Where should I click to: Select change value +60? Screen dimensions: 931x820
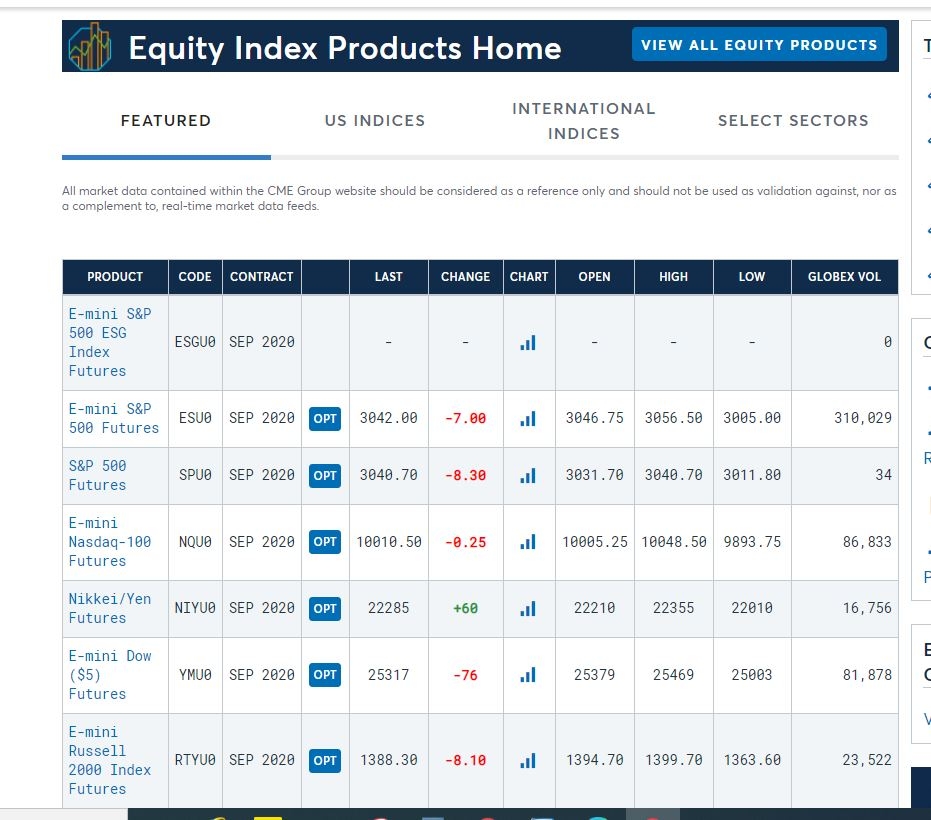coord(466,609)
